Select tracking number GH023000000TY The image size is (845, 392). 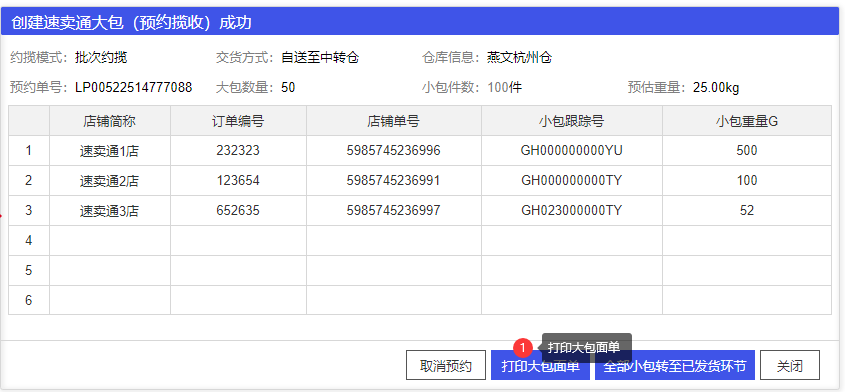point(572,210)
